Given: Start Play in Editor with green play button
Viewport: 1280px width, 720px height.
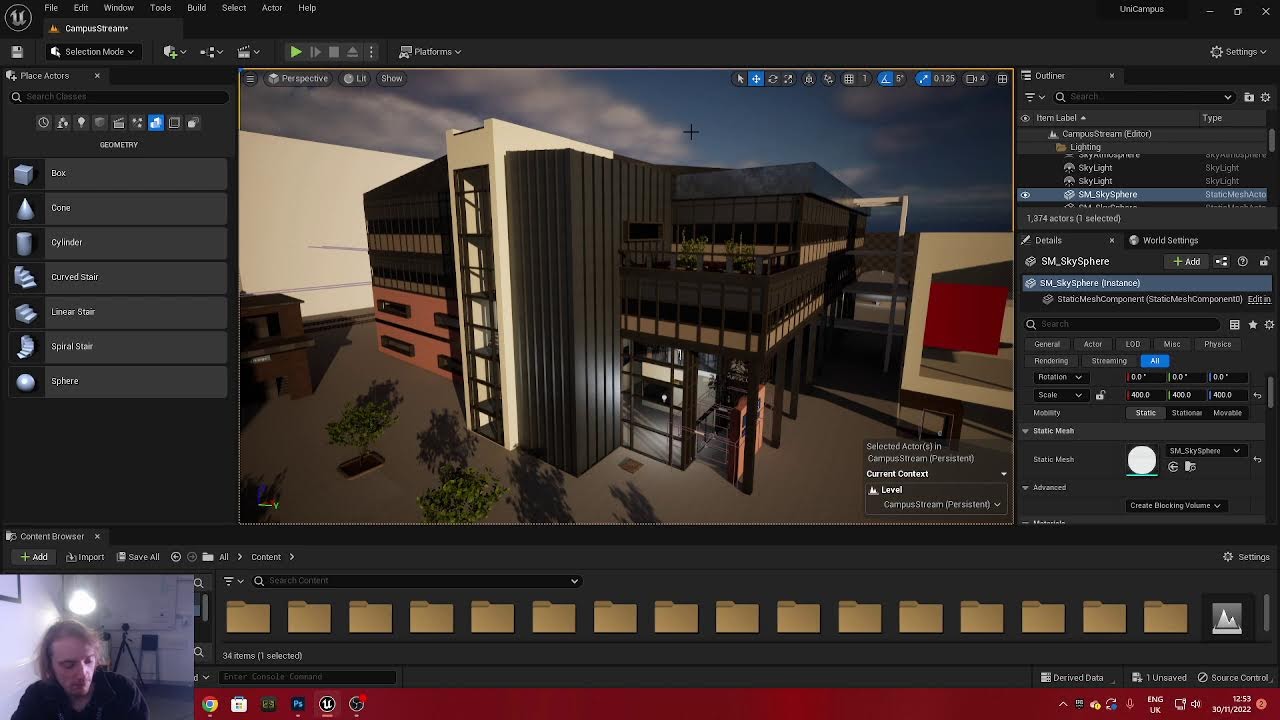Looking at the screenshot, I should click(296, 51).
